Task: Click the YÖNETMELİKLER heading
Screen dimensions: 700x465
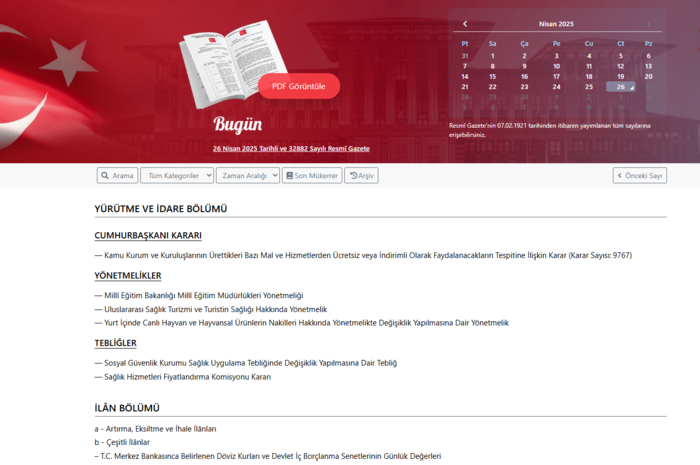Action: pyautogui.click(x=128, y=276)
